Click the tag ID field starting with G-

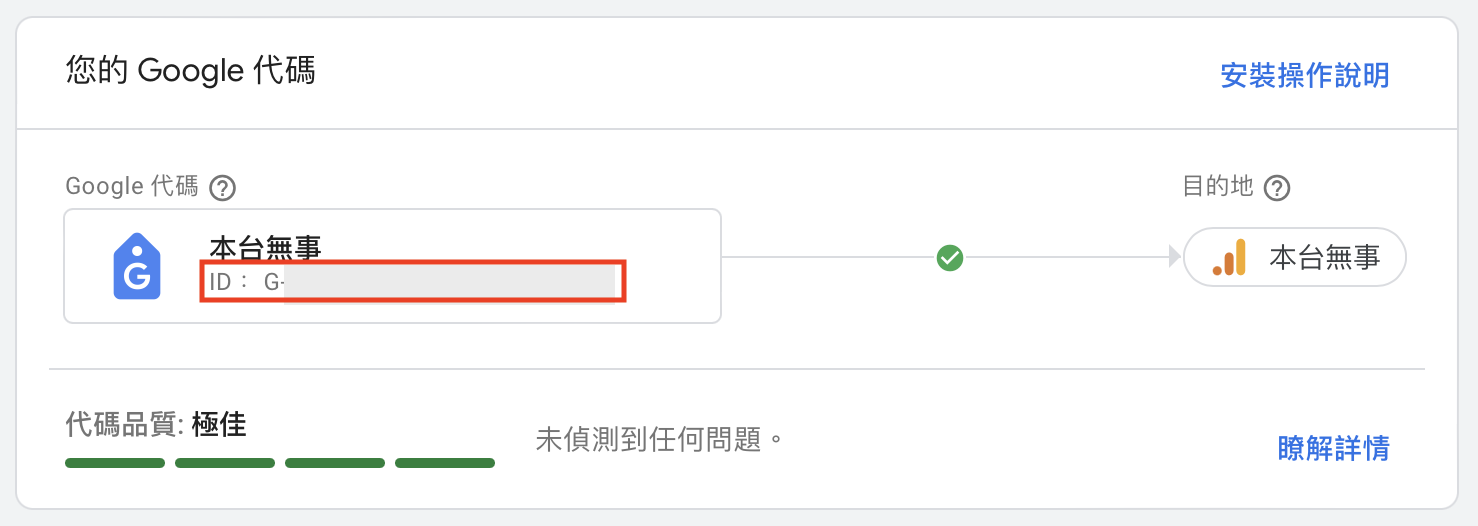[413, 282]
